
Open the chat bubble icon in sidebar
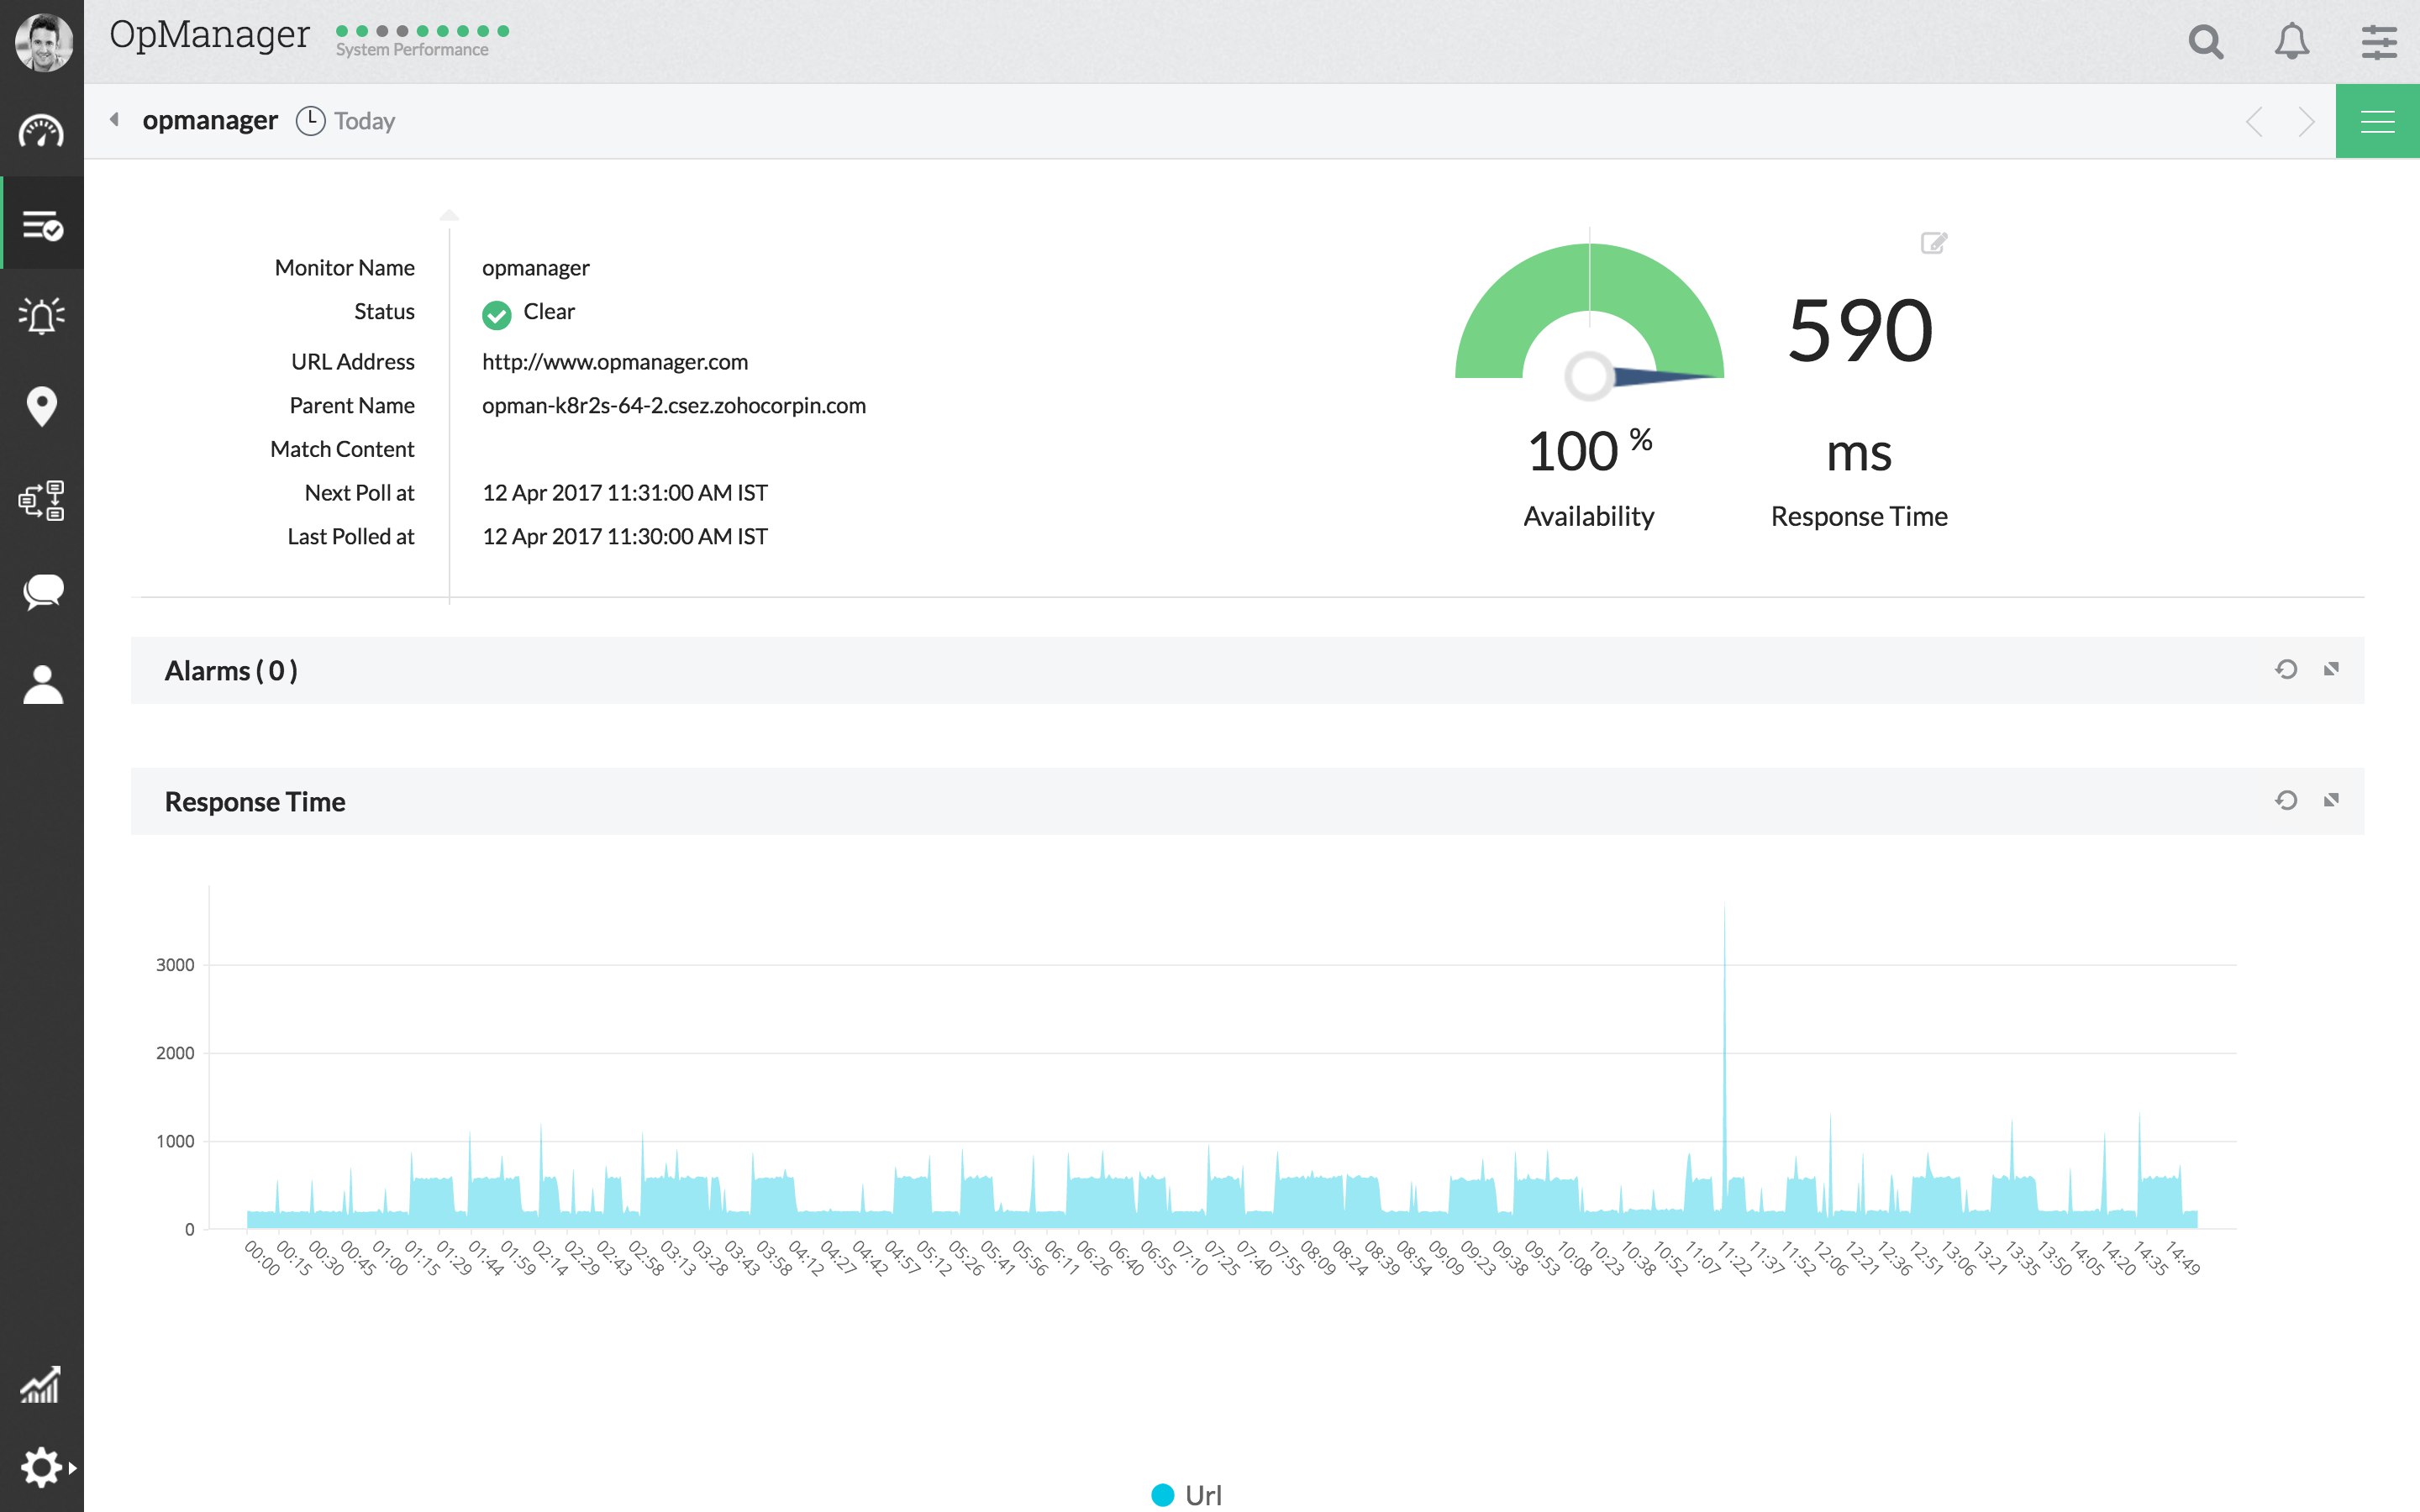[42, 591]
